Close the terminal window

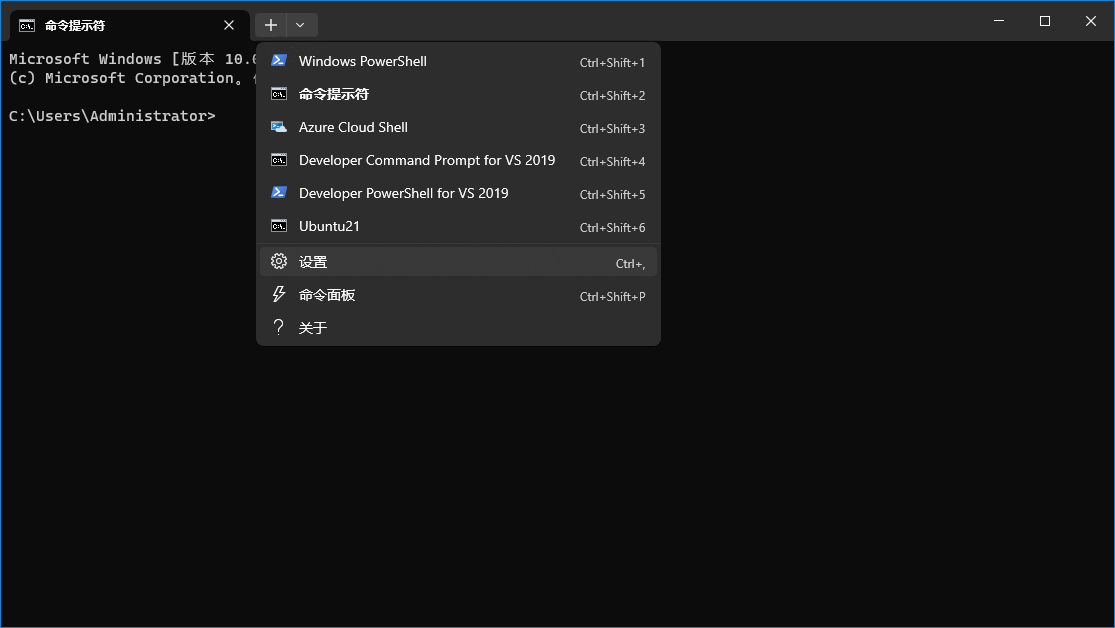point(1091,21)
